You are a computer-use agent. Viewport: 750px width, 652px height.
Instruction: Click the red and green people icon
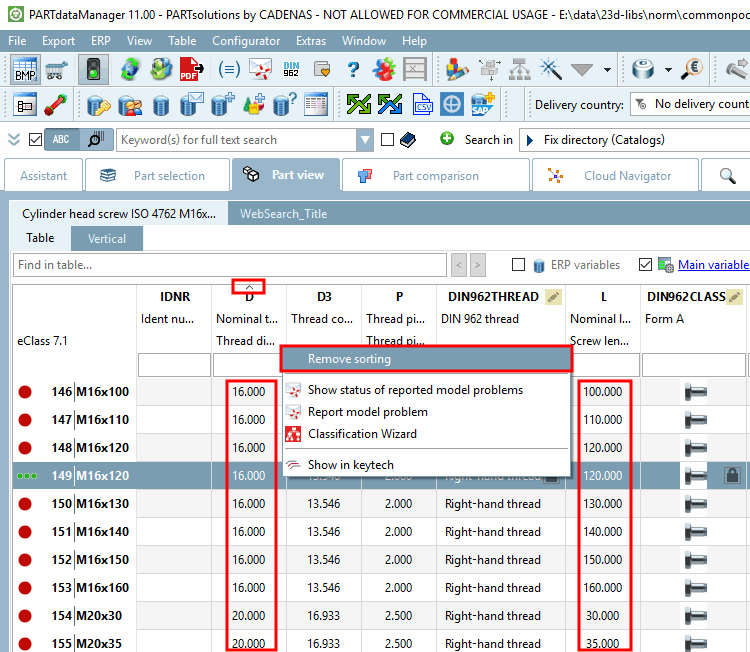pyautogui.click(x=384, y=69)
